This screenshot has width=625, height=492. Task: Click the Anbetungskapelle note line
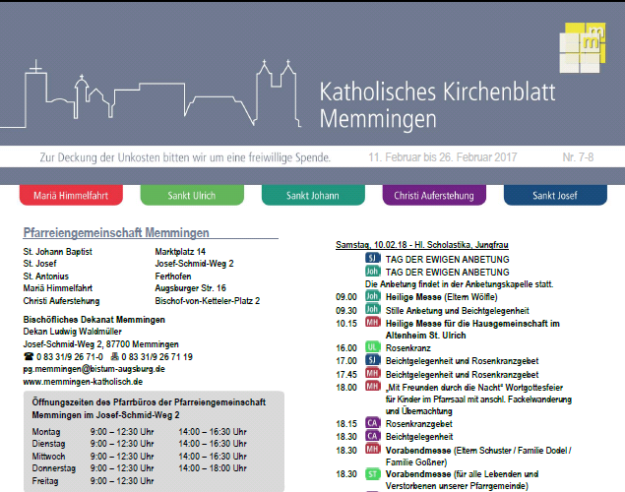(459, 284)
